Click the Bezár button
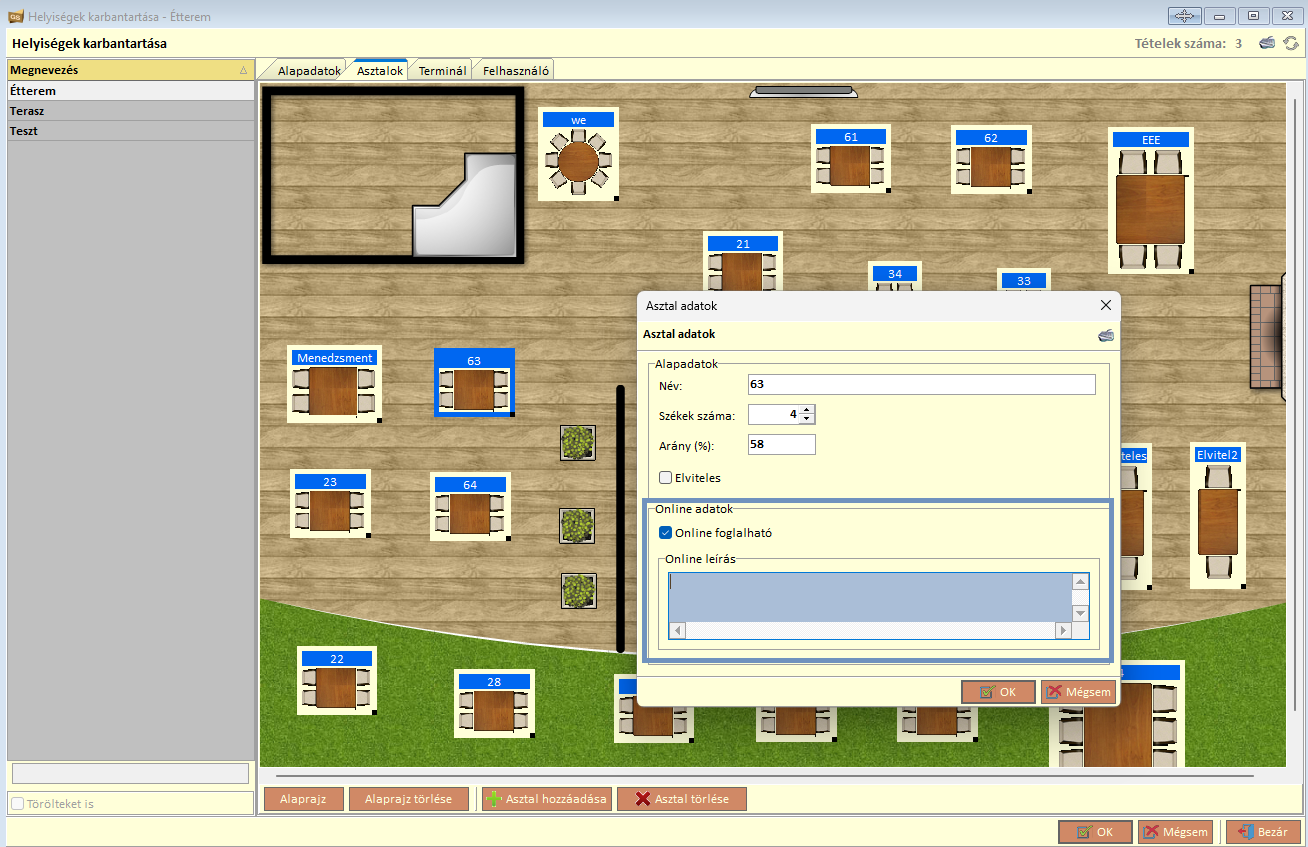 (1263, 832)
